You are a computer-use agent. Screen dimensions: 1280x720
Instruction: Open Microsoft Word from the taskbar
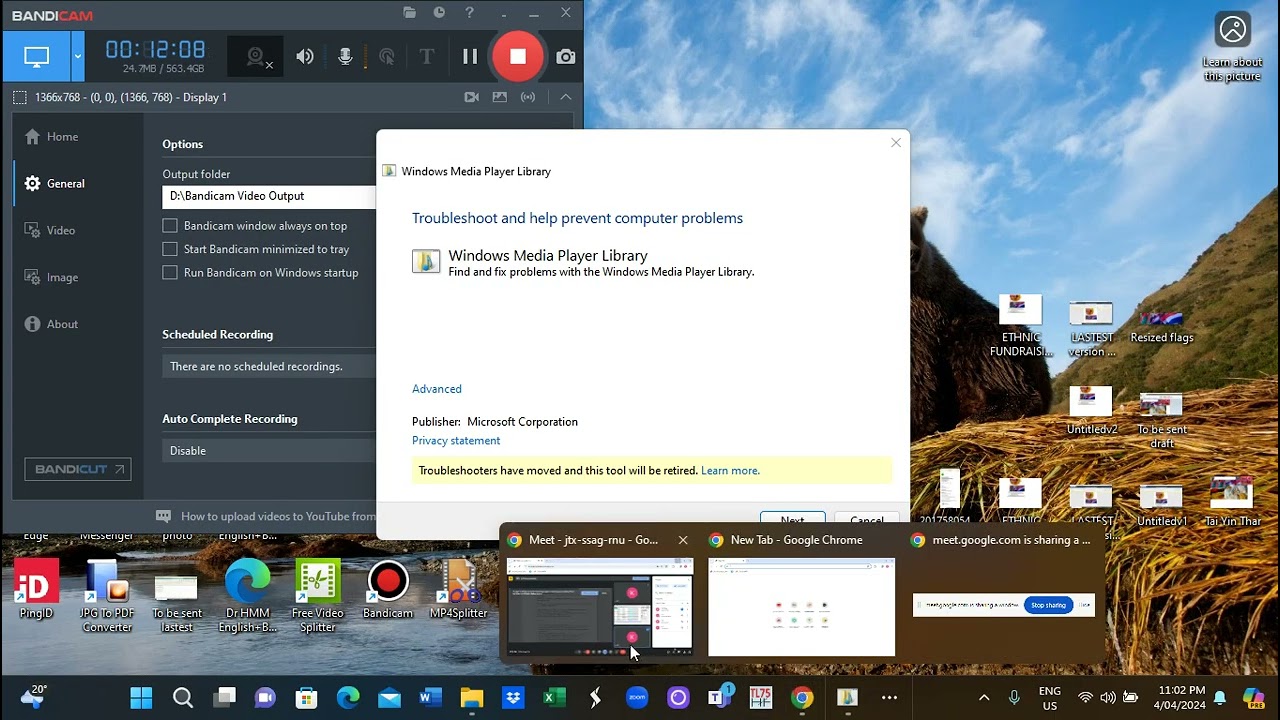[431, 698]
